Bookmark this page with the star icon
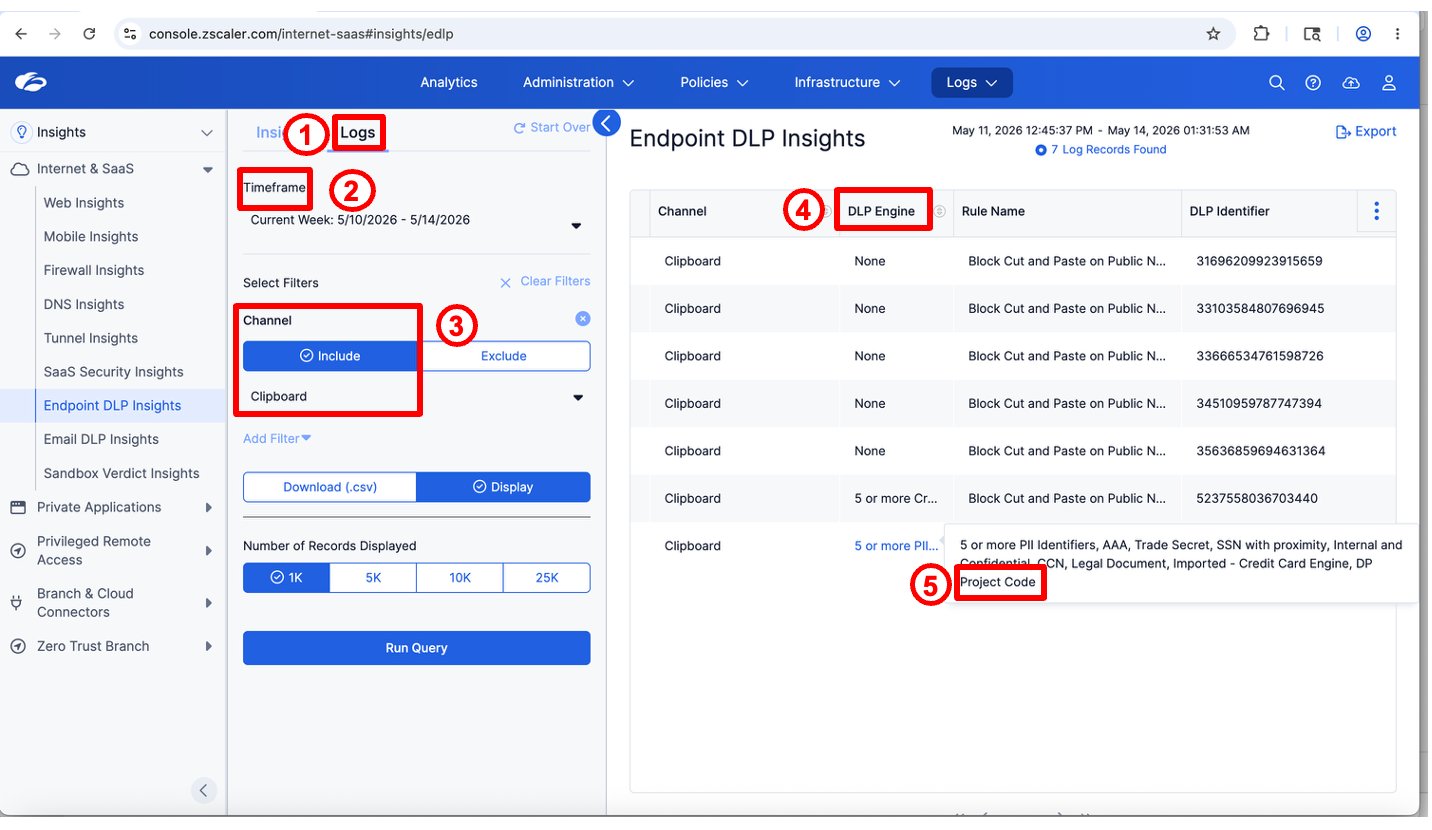 (x=1213, y=33)
